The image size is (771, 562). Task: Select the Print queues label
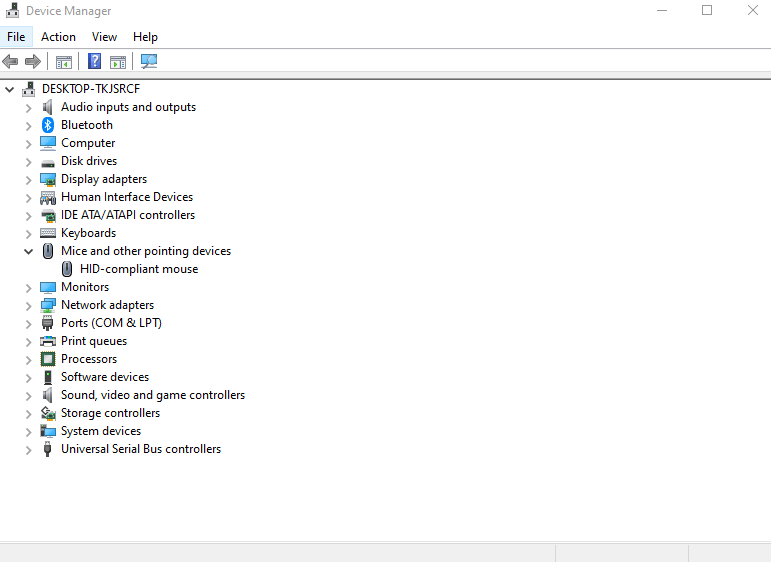coord(94,341)
